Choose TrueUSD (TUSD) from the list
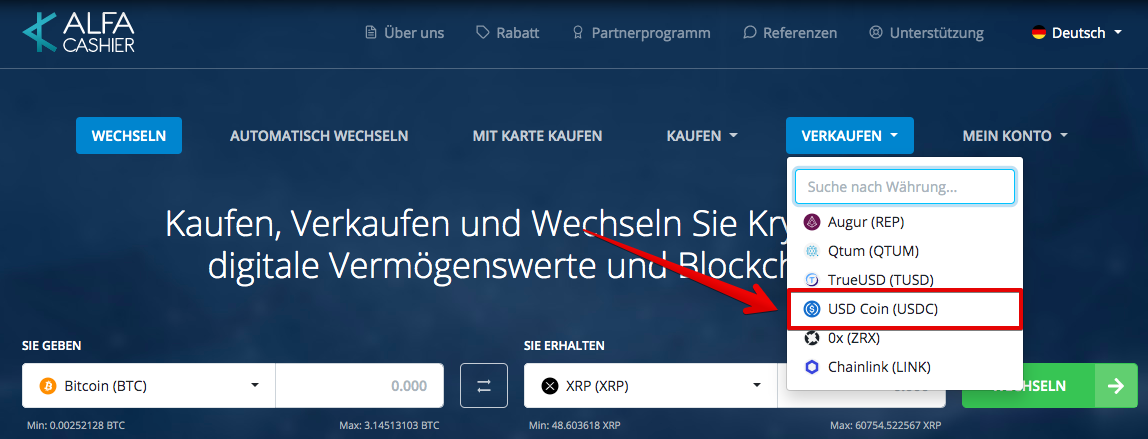 coord(904,280)
